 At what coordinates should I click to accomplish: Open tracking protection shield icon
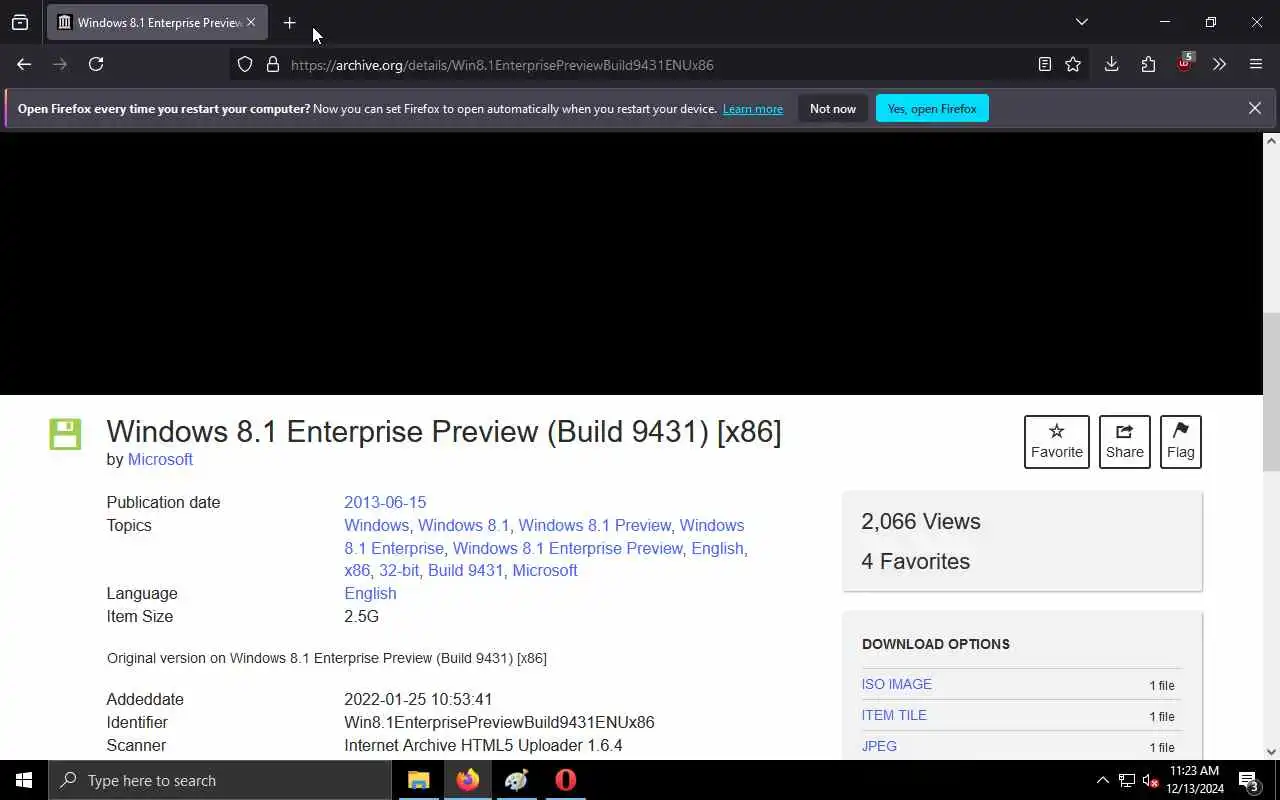(x=245, y=64)
